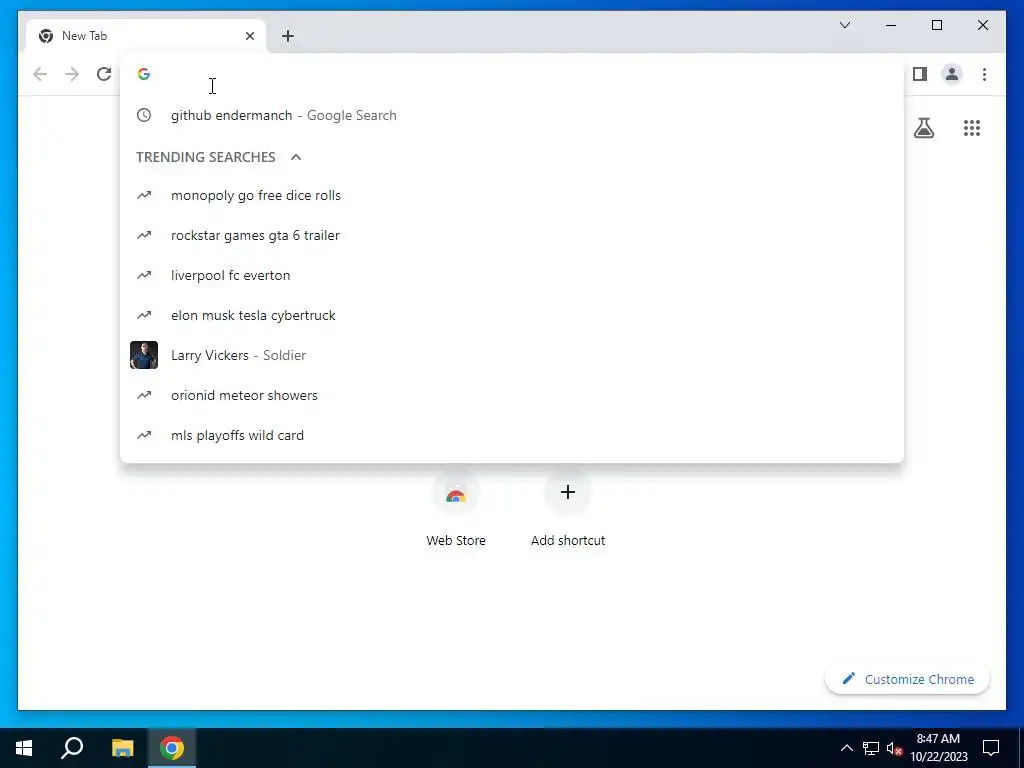The image size is (1024, 768).
Task: Open the profile avatar icon
Action: [952, 74]
